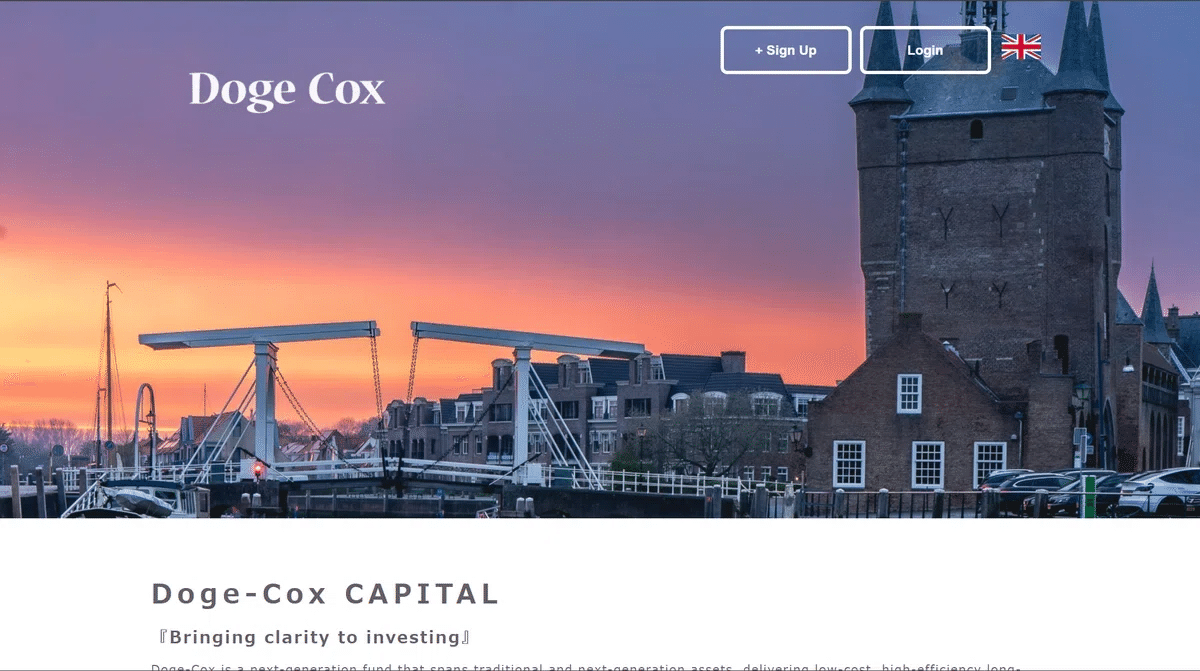This screenshot has width=1200, height=671.
Task: Click the fund description paragraph text
Action: (585, 666)
